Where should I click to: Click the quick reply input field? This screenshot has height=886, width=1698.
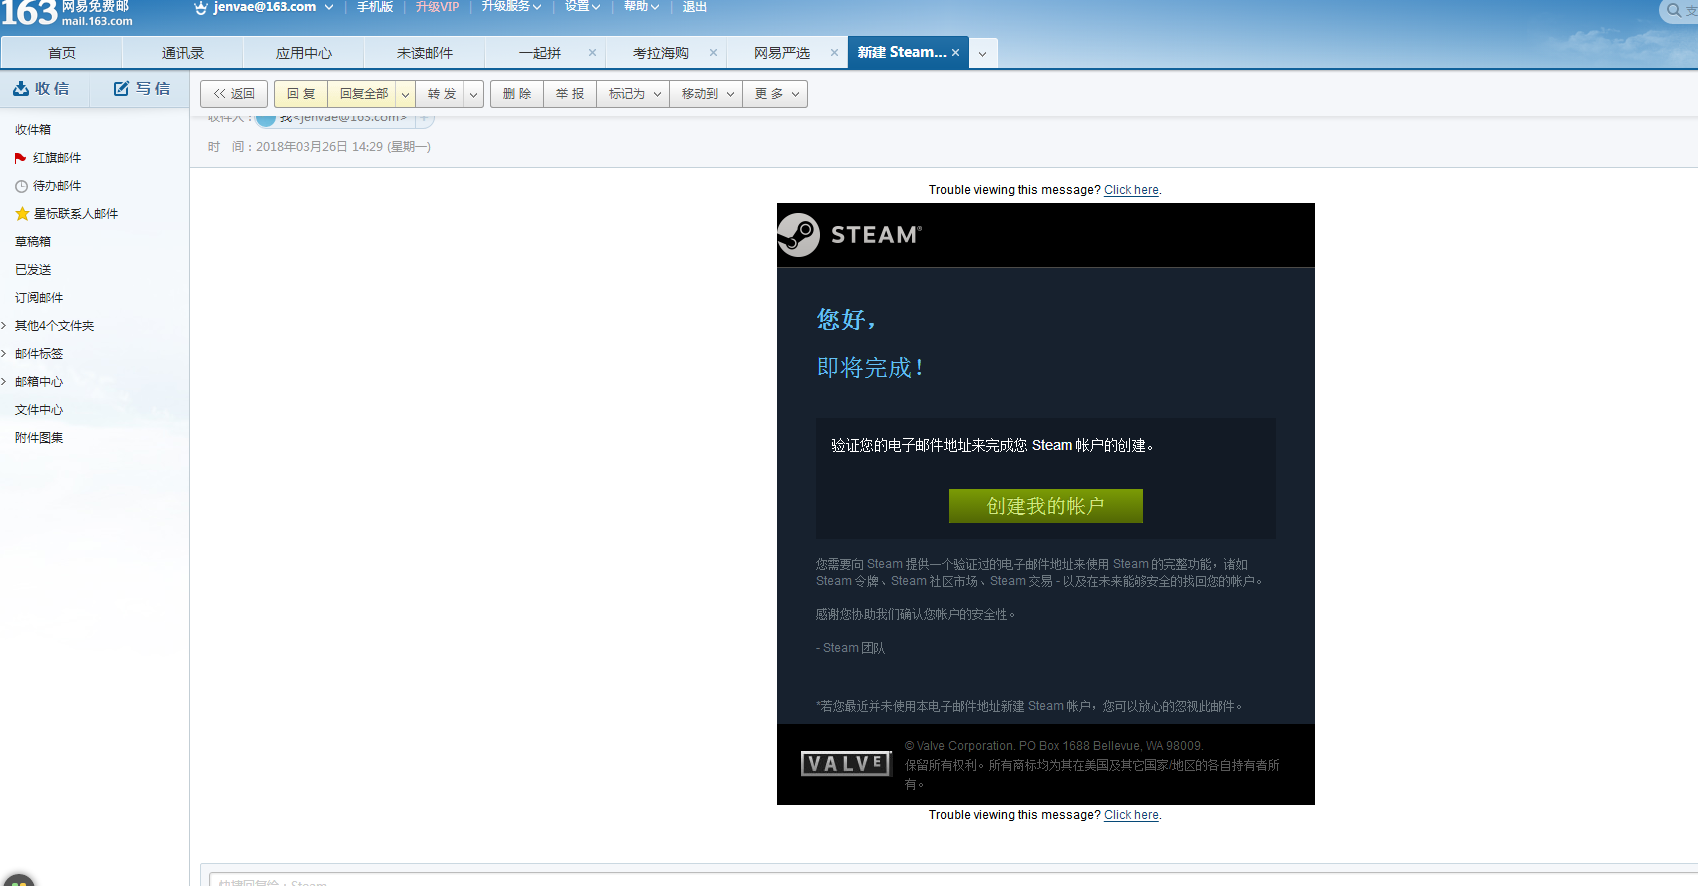coord(953,879)
